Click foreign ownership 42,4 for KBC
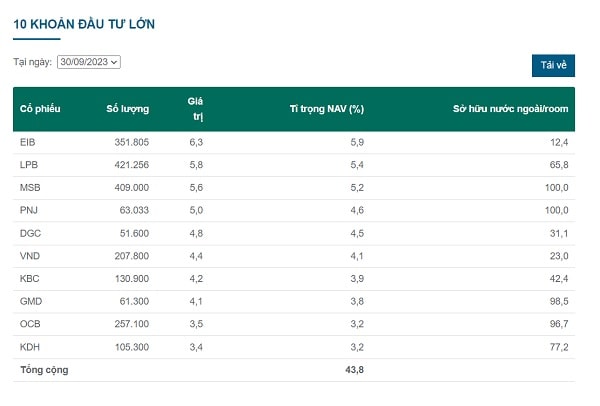Screen dimensions: 600x406 click(559, 279)
